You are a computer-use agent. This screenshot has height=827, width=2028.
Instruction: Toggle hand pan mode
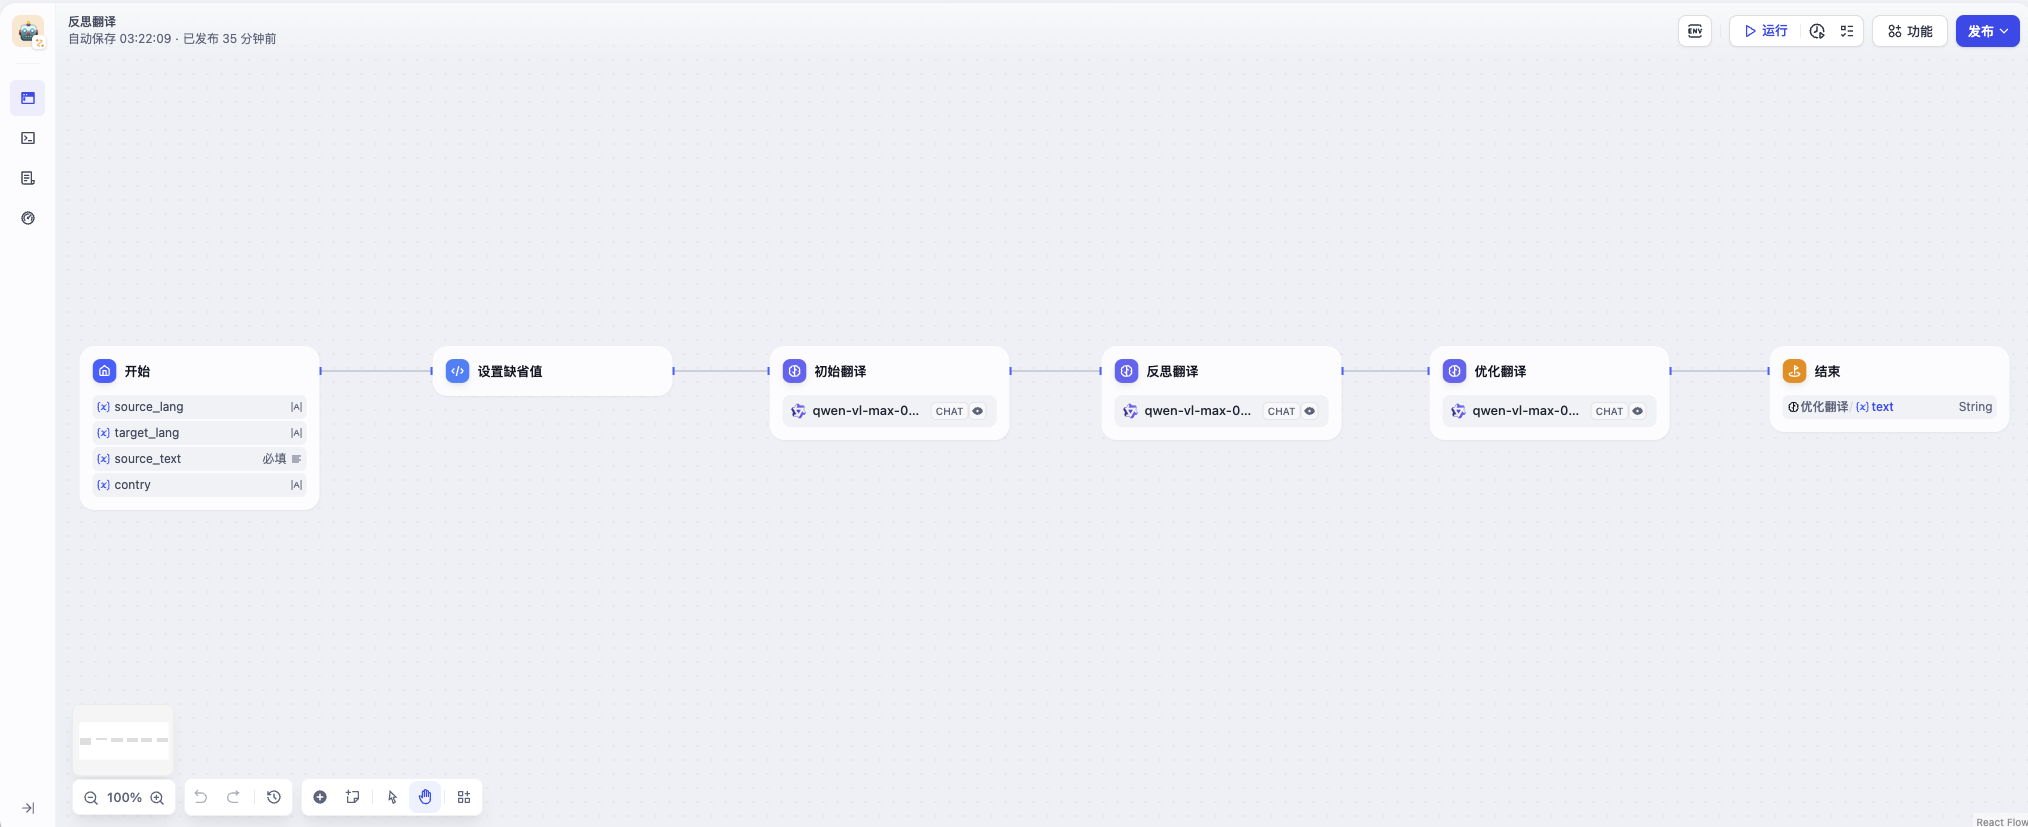pyautogui.click(x=425, y=797)
